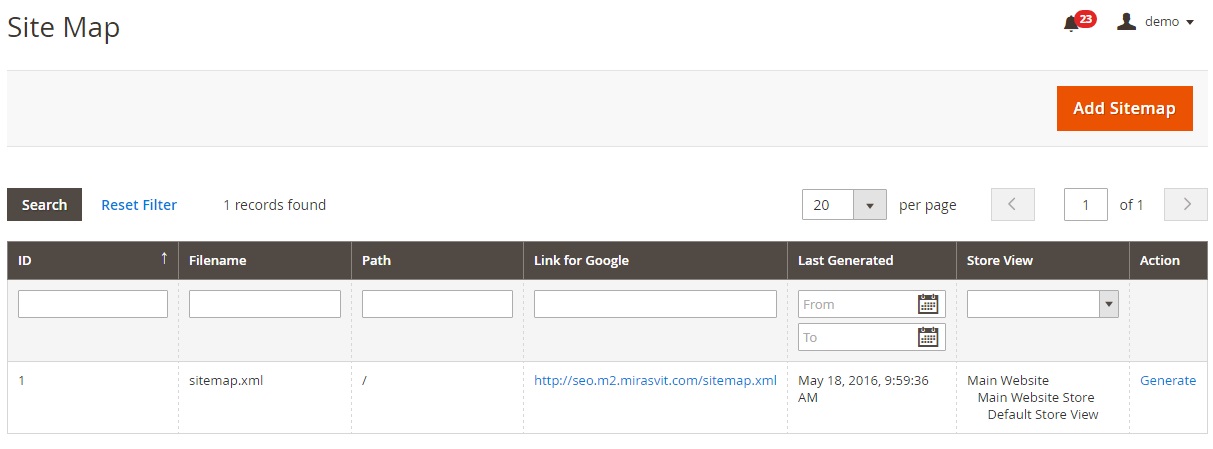Click the Link for Google filter field
The width and height of the screenshot is (1213, 449).
655,304
